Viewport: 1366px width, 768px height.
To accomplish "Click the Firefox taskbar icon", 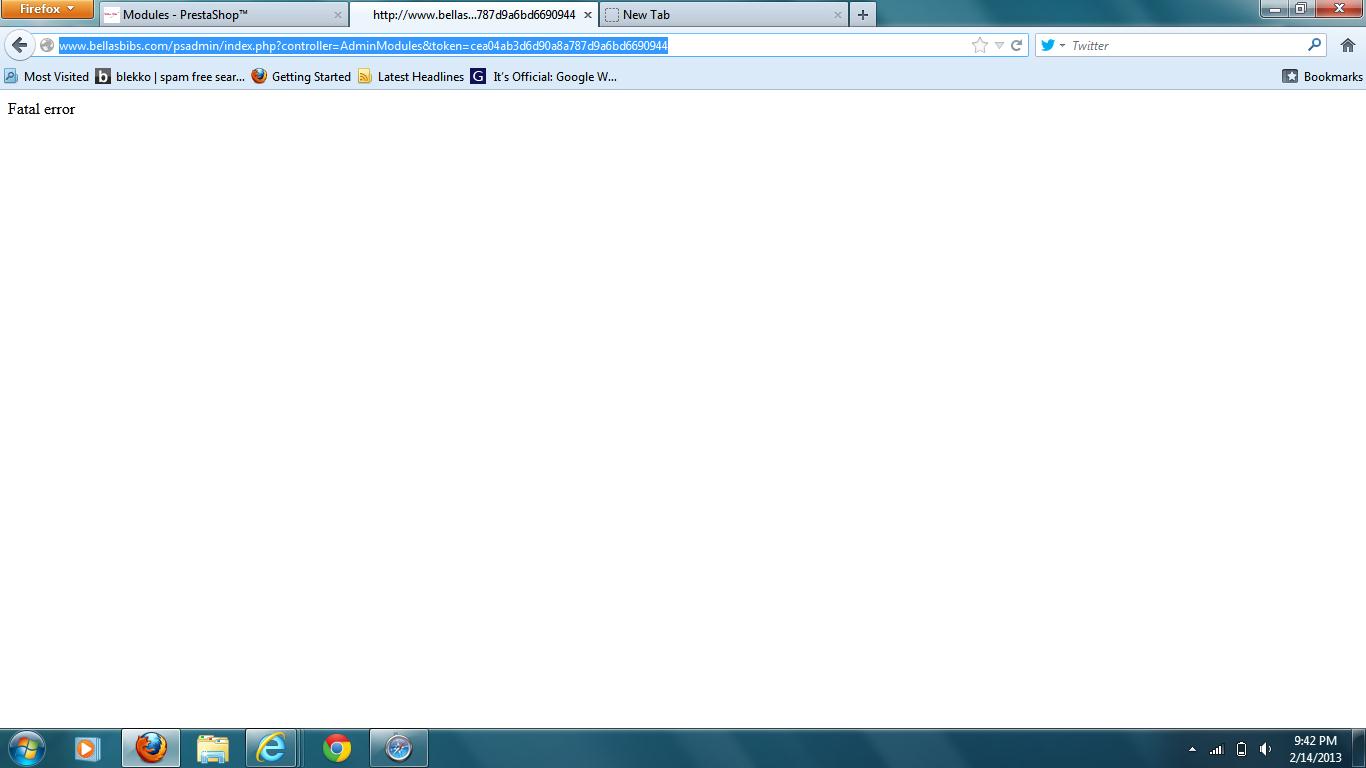I will click(151, 748).
